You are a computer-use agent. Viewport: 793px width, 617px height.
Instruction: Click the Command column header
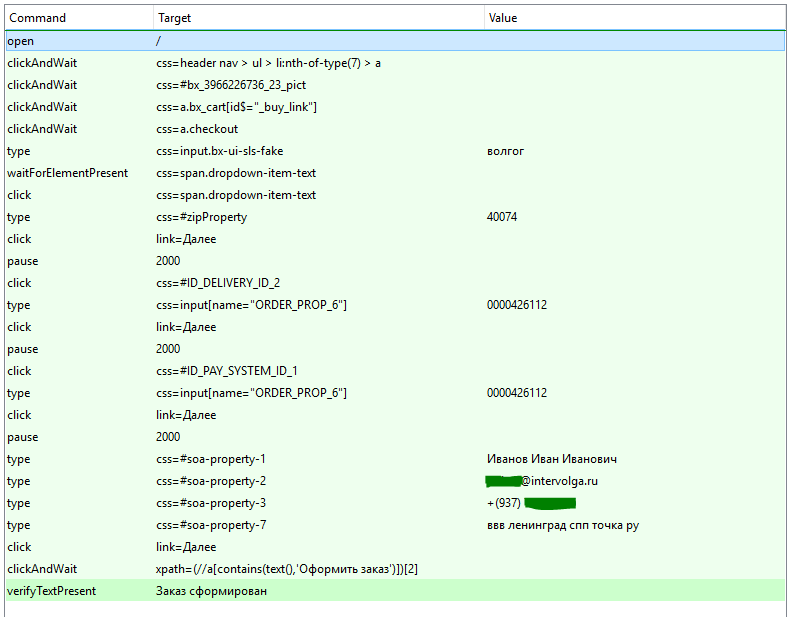(x=37, y=18)
